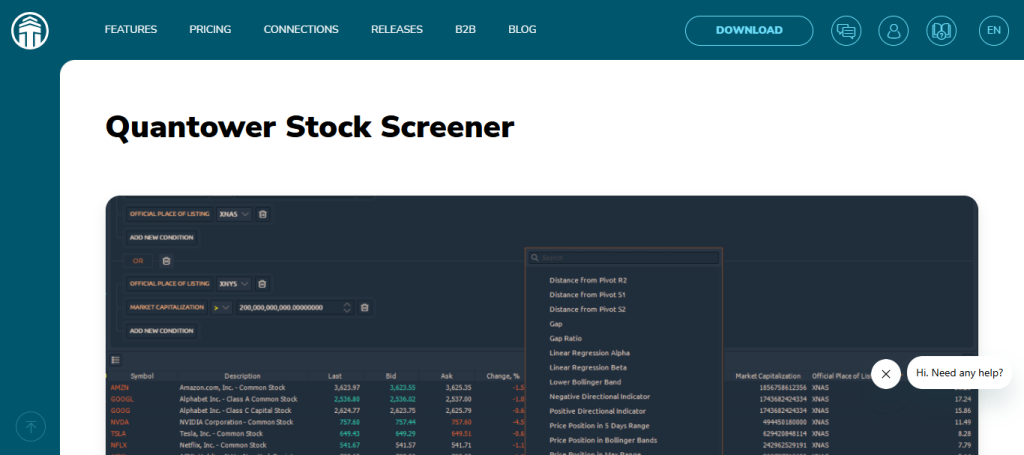
Task: Open the BLOG page
Action: point(522,29)
